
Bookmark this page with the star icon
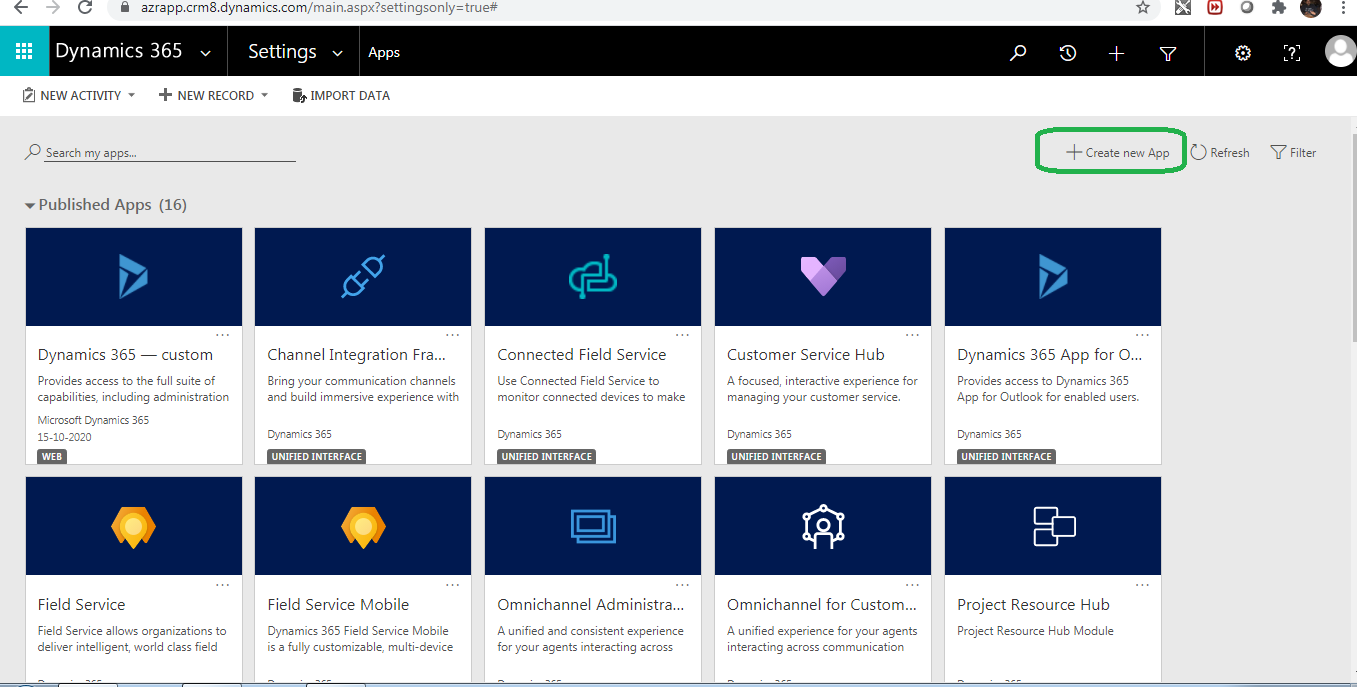[1143, 7]
